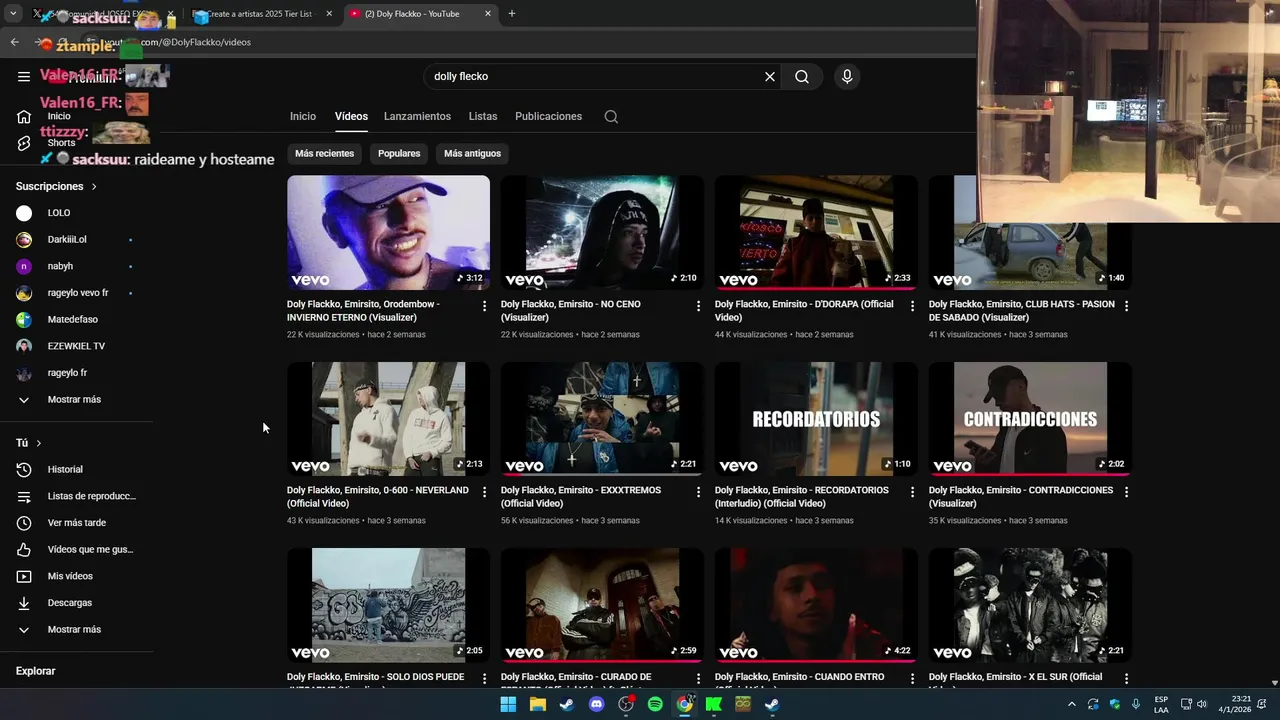Viewport: 1280px width, 720px height.
Task: Switch to the Publicaciones tab
Action: (x=548, y=116)
